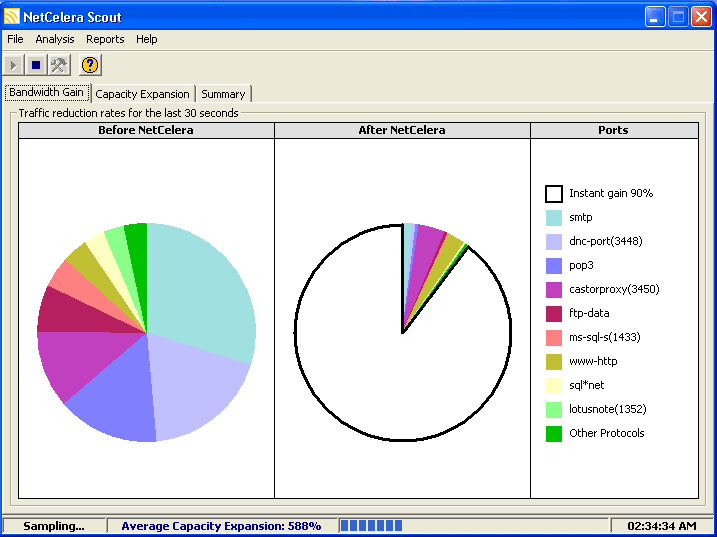Screen dimensions: 717x537
Task: Click the Other Protocols label text
Action: 606,434
